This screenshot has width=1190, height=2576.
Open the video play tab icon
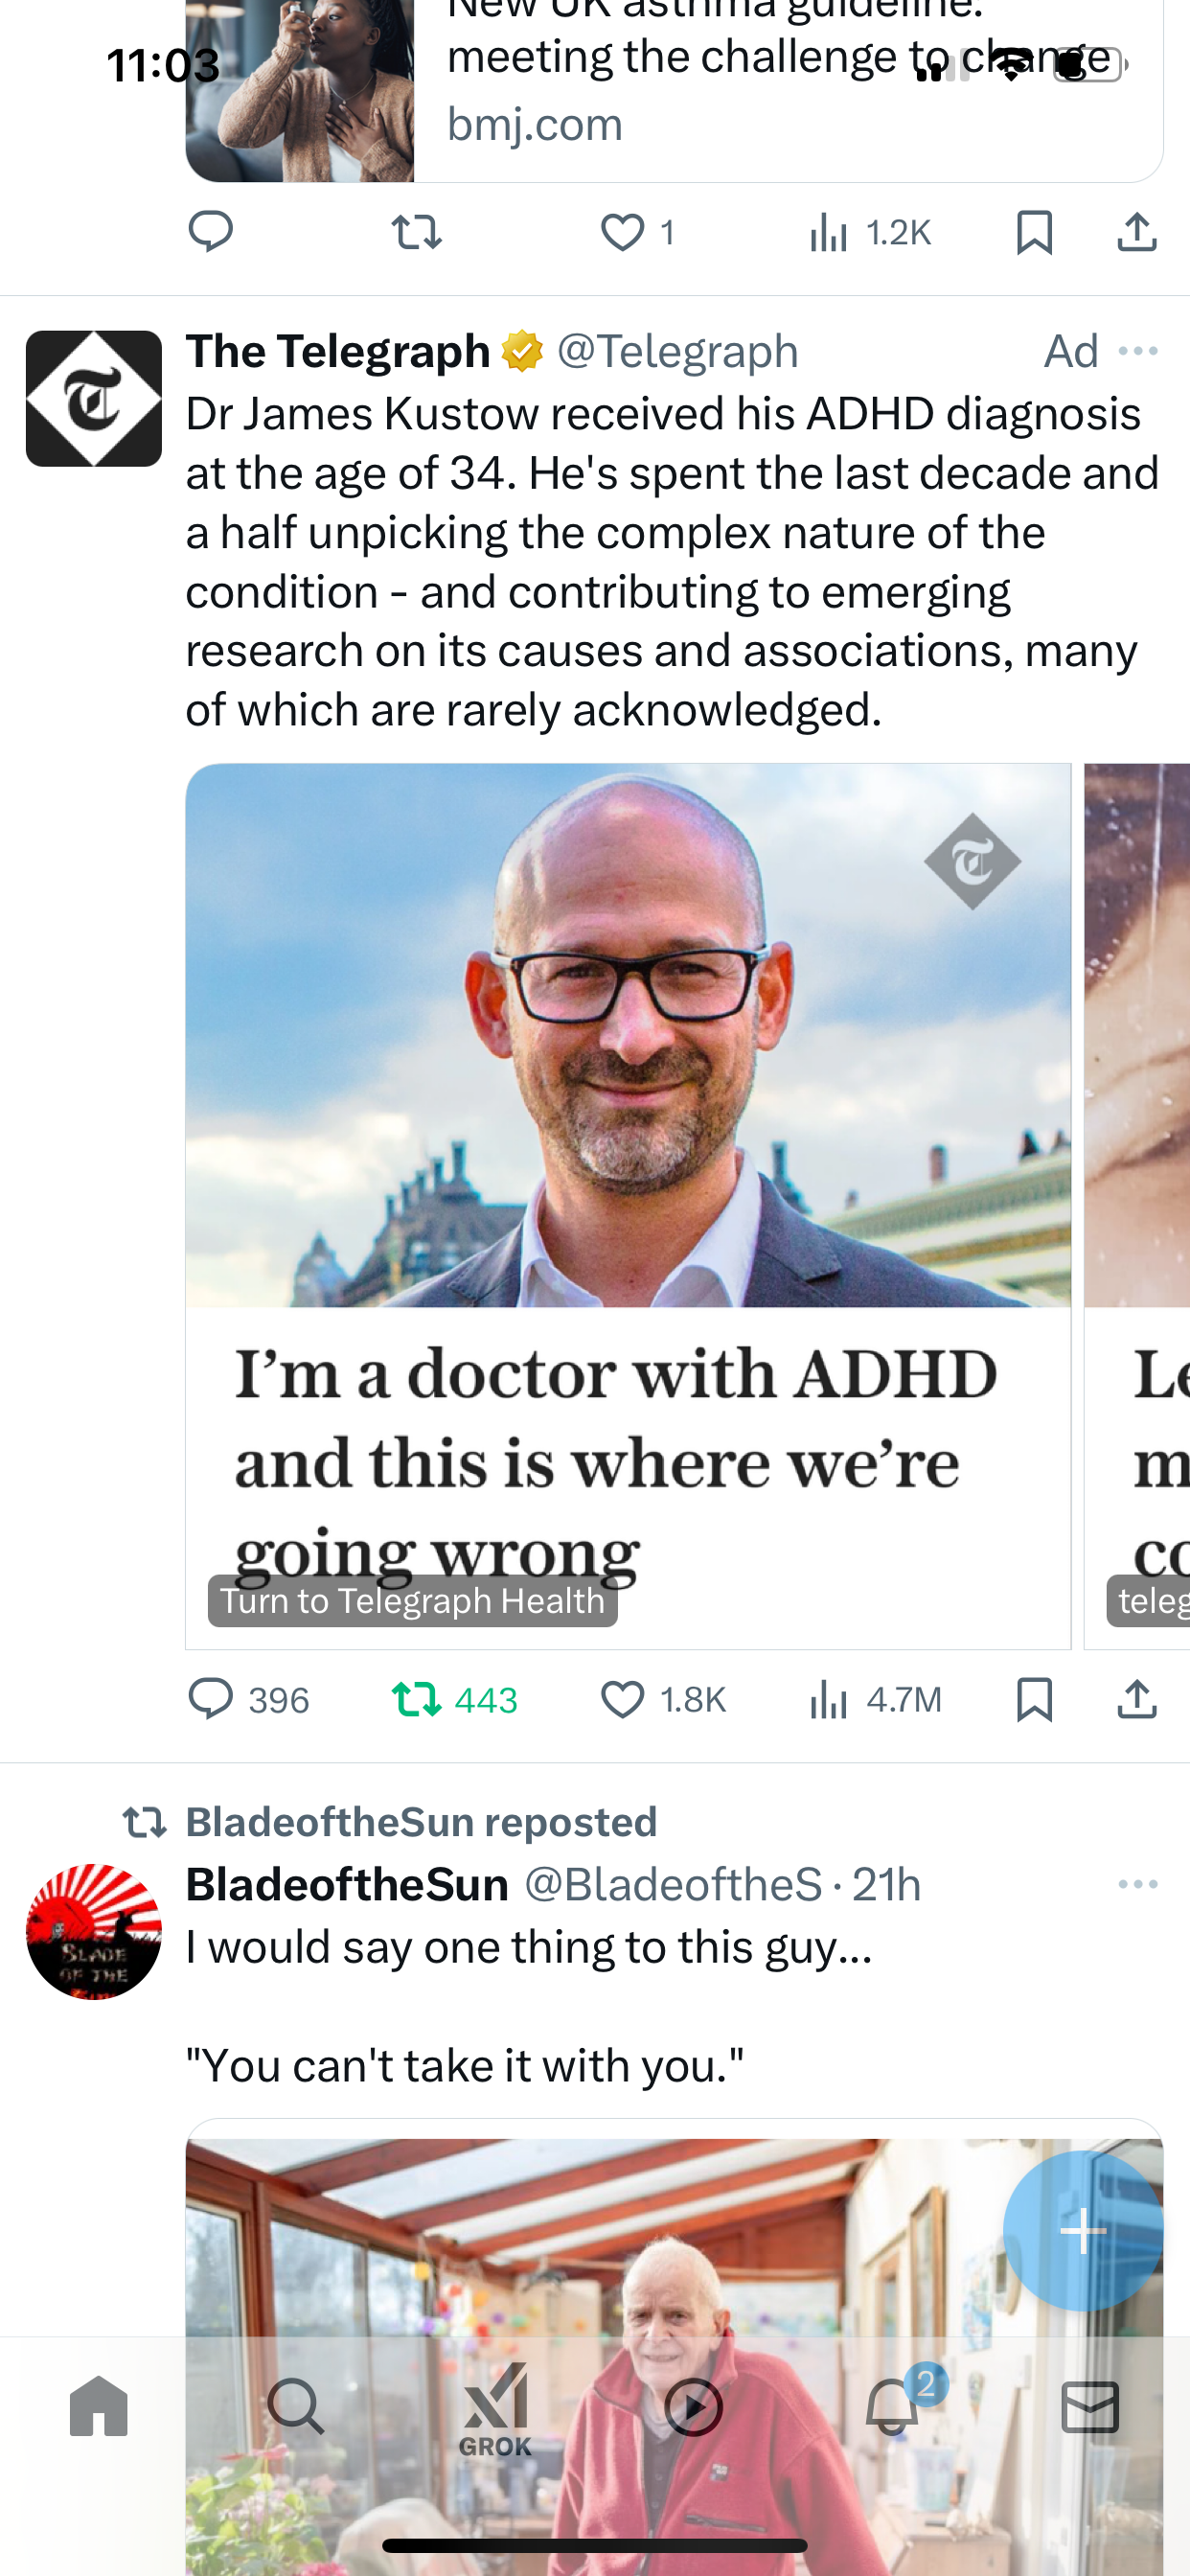coord(693,2406)
